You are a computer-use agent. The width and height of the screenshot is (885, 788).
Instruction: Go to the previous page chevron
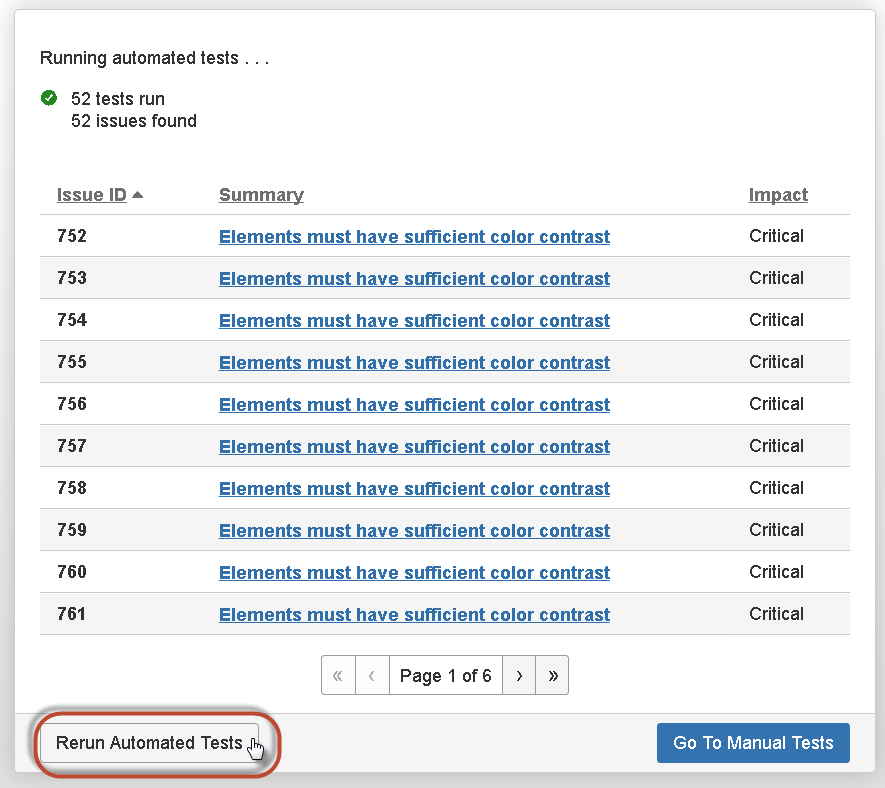click(x=372, y=675)
